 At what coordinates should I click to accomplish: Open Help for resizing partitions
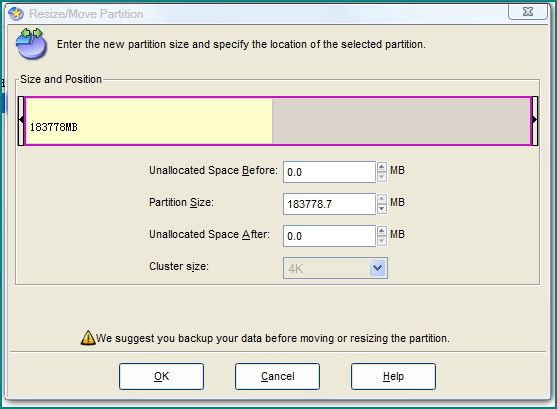[x=393, y=376]
